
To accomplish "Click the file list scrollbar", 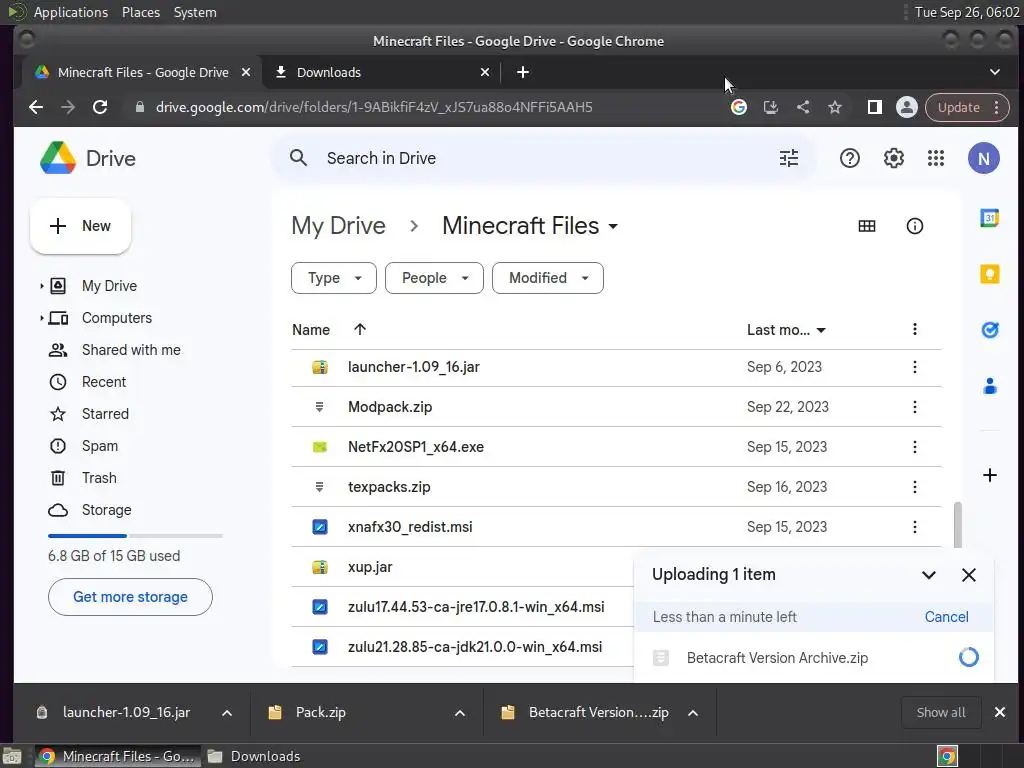I will [x=957, y=524].
